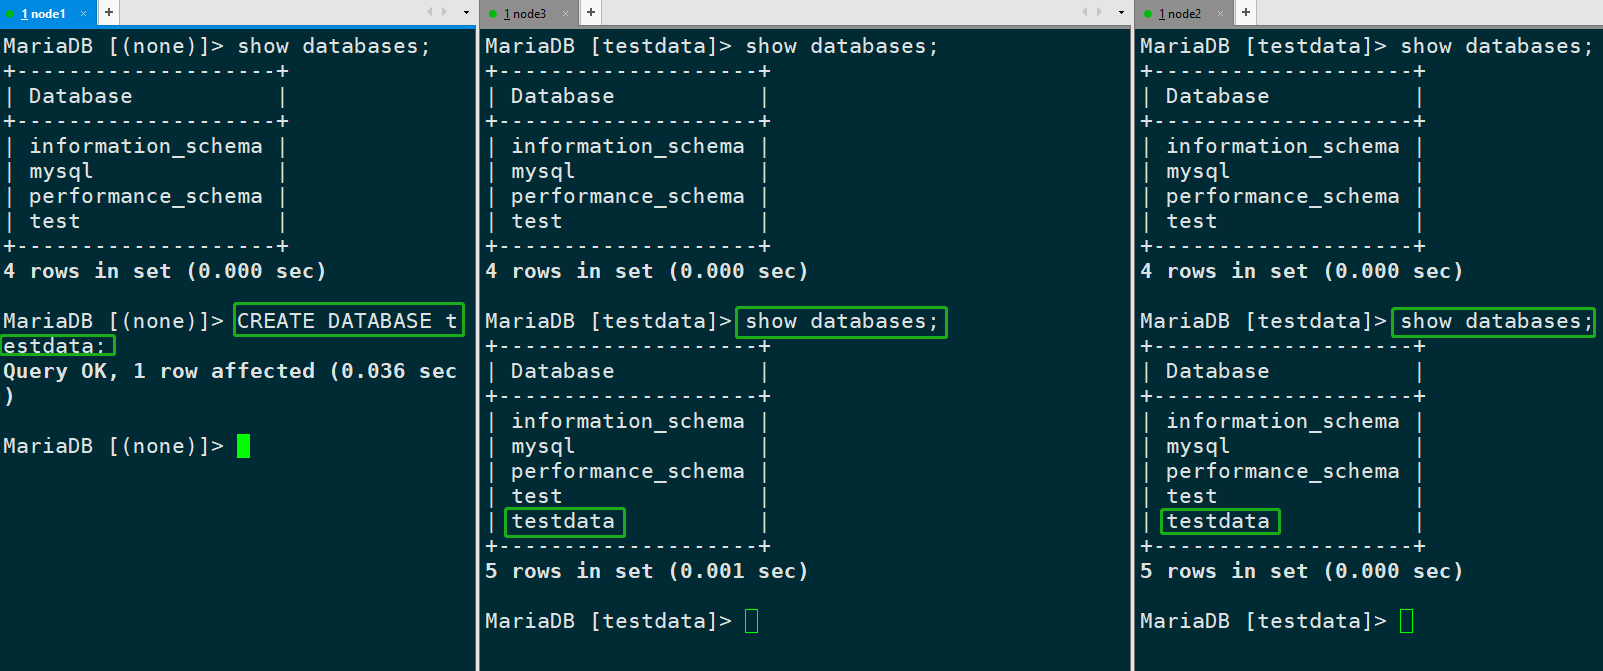This screenshot has height=671, width=1603.
Task: Click 'mysql' row in node1 output
Action: (61, 171)
